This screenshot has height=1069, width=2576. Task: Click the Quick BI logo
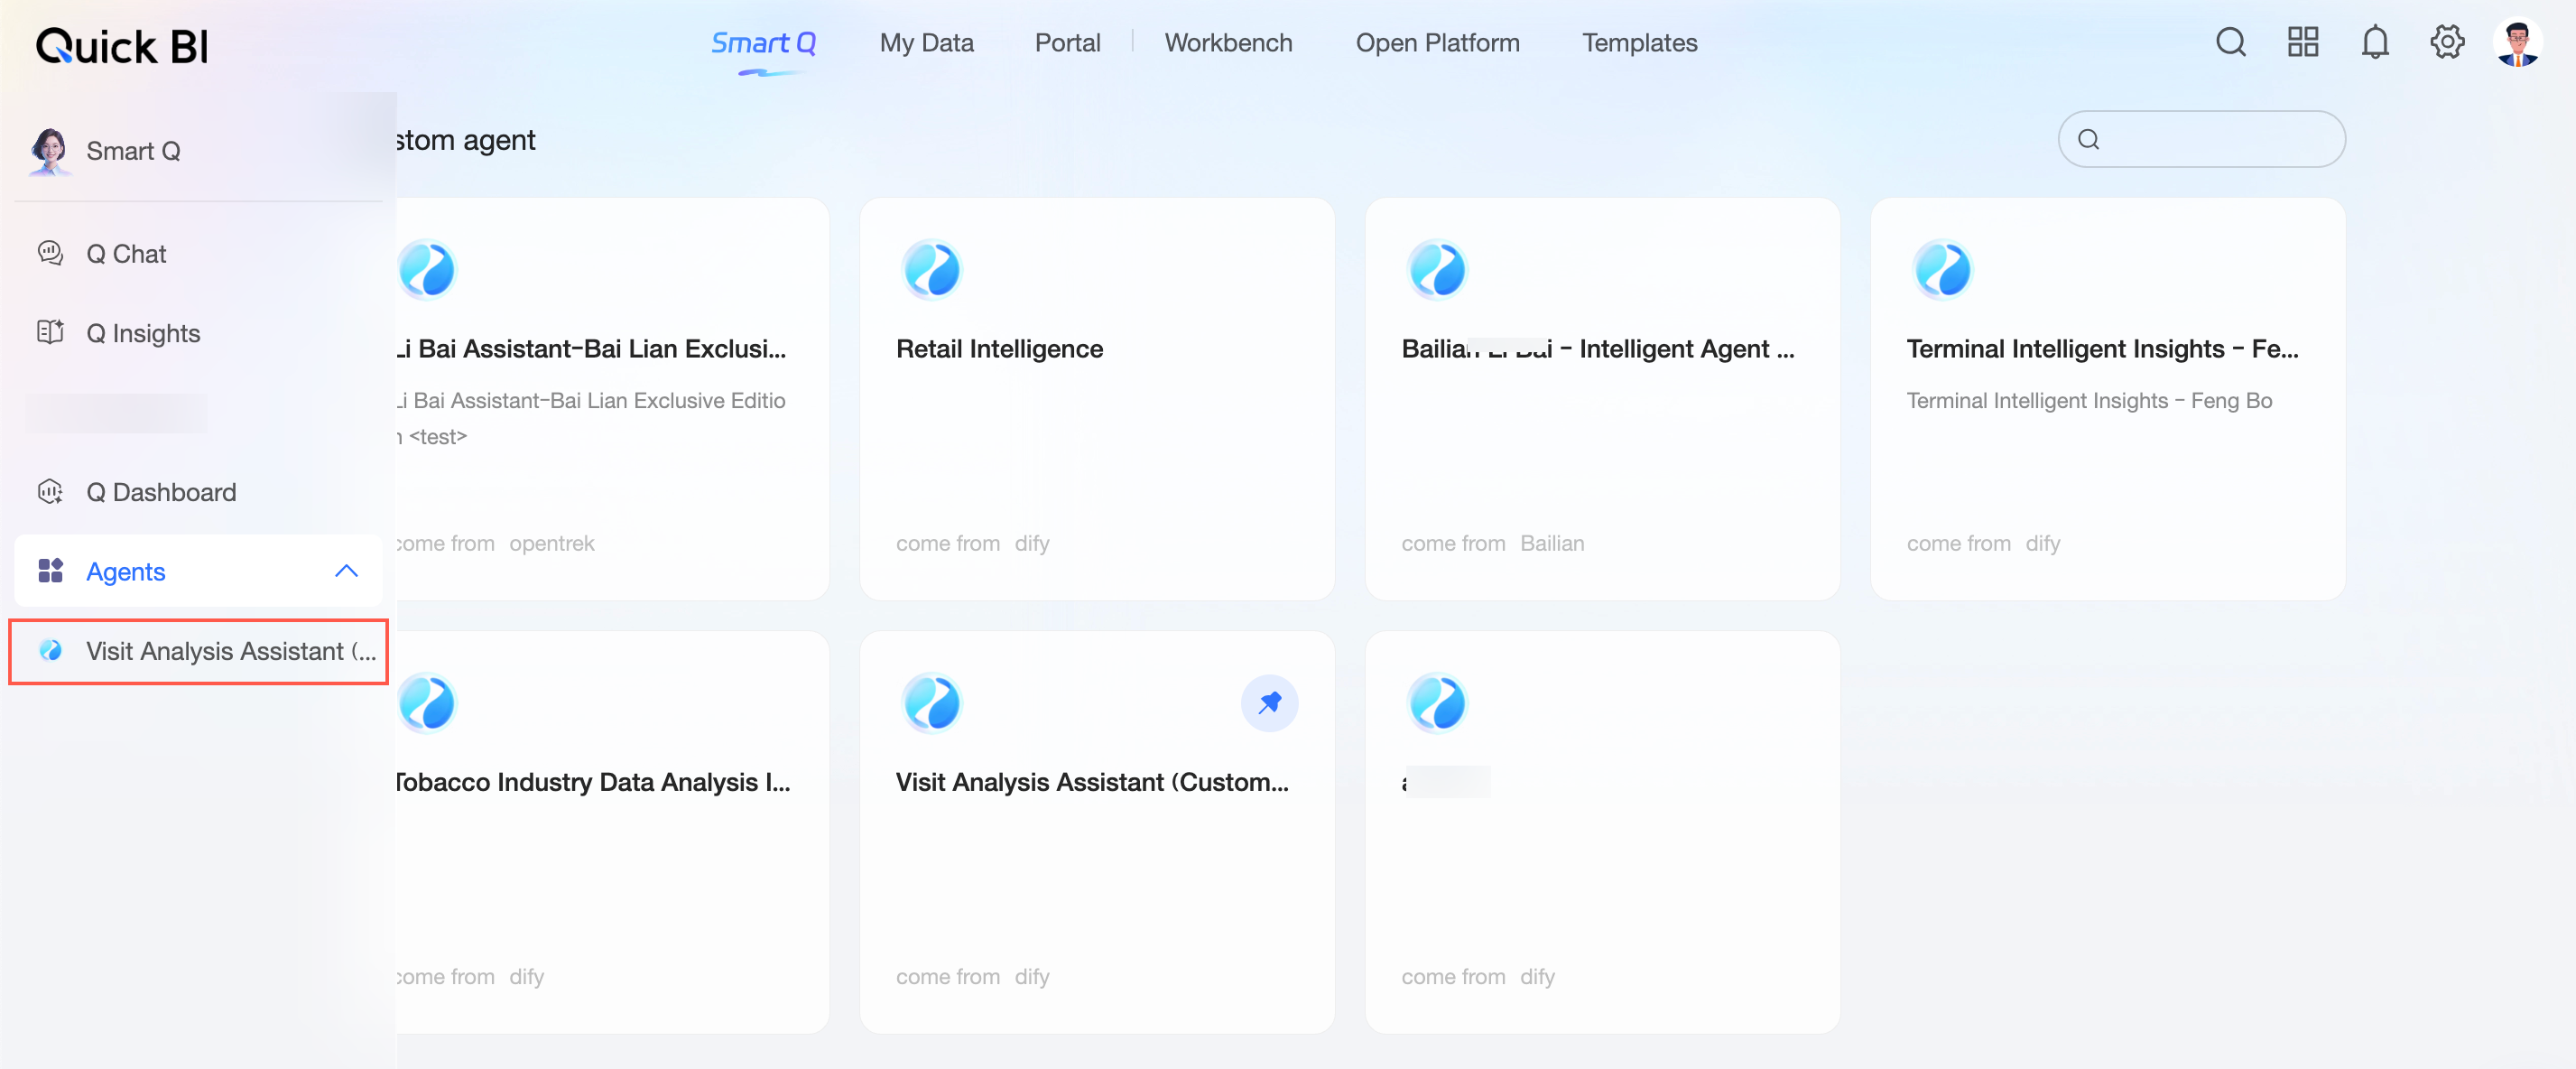(122, 46)
